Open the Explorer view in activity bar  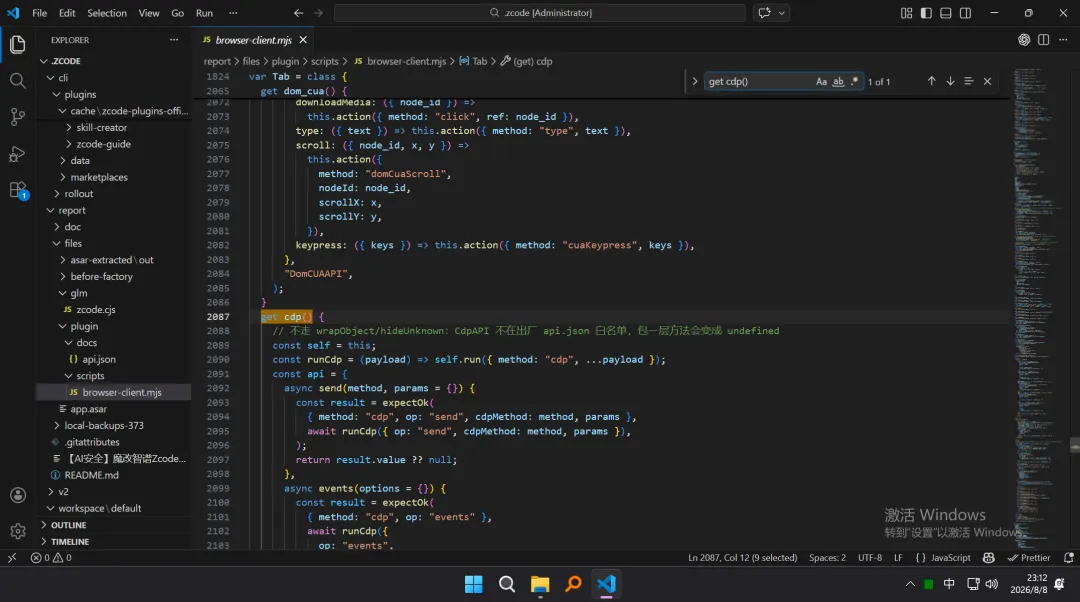click(x=18, y=45)
